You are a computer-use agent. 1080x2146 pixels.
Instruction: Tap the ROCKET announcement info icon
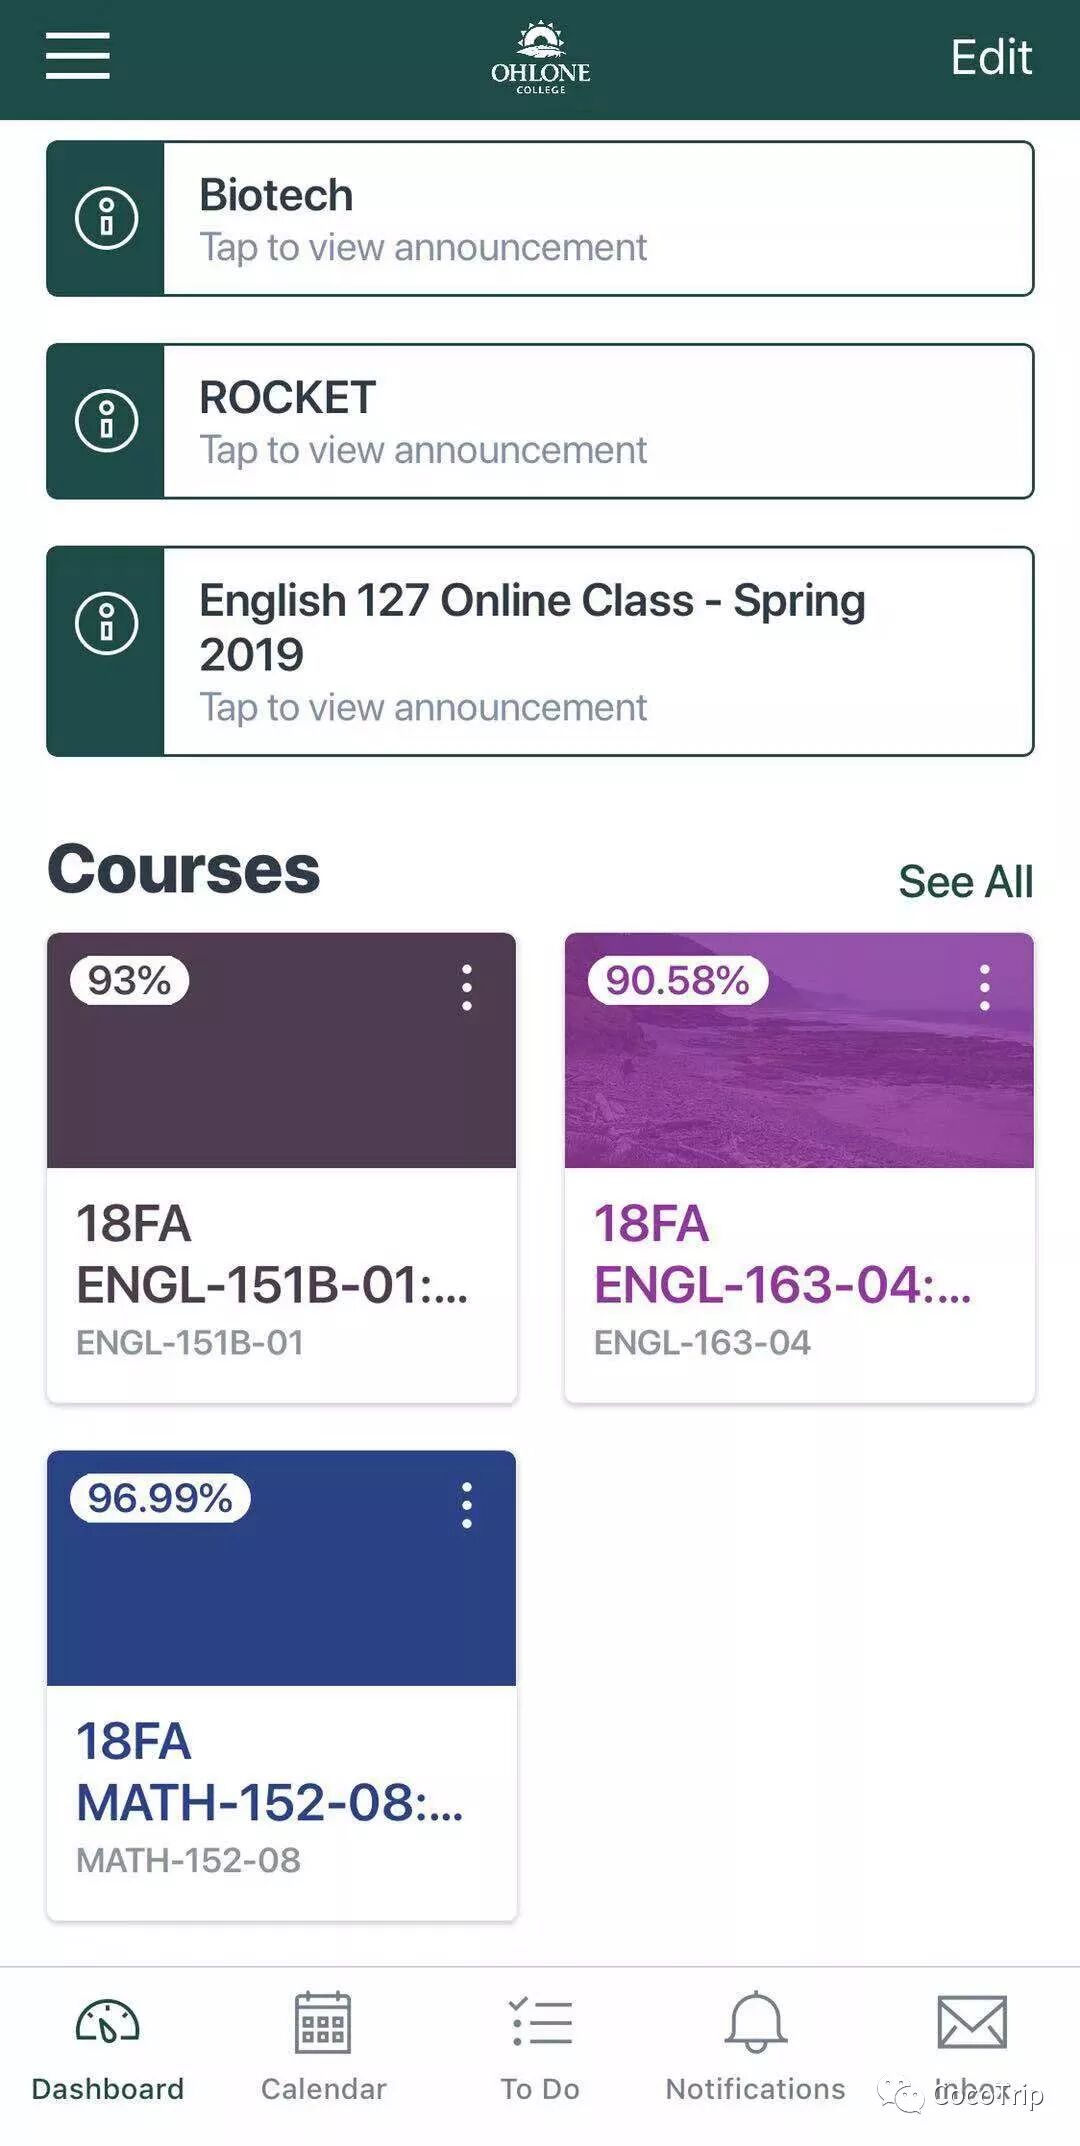[x=106, y=421]
